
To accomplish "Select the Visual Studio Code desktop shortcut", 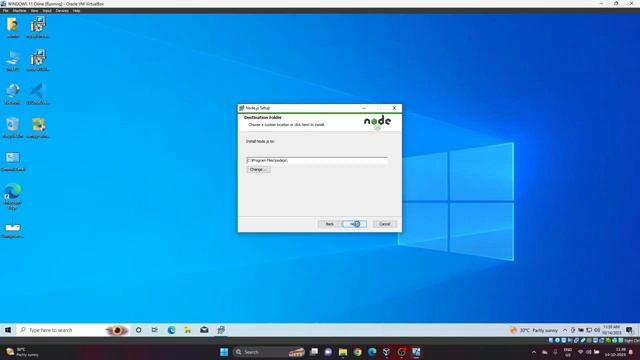I will click(x=38, y=94).
